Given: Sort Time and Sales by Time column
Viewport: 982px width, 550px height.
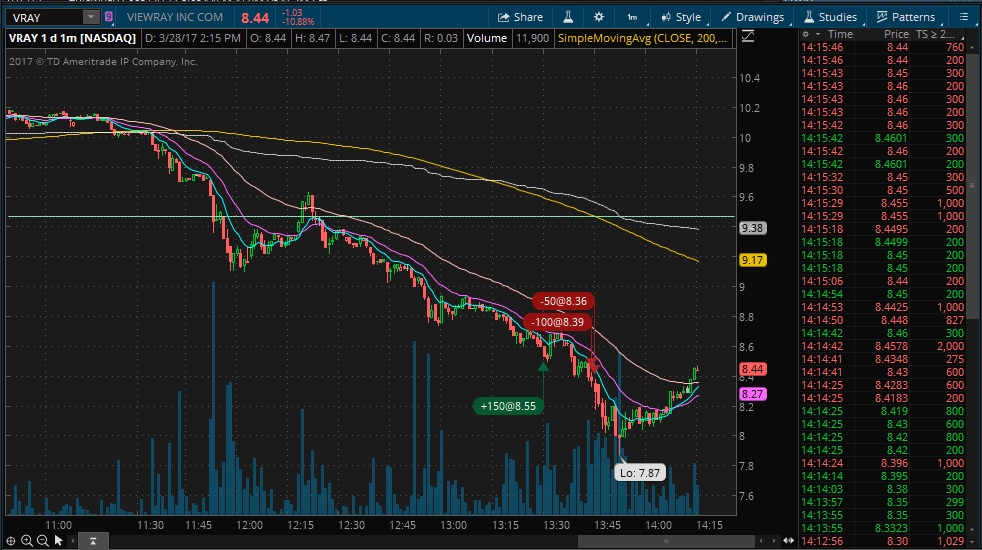Looking at the screenshot, I should point(840,34).
